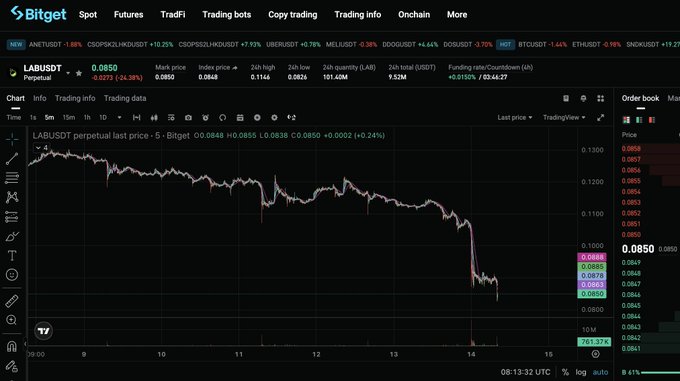Select the 1h time interval

coord(87,117)
